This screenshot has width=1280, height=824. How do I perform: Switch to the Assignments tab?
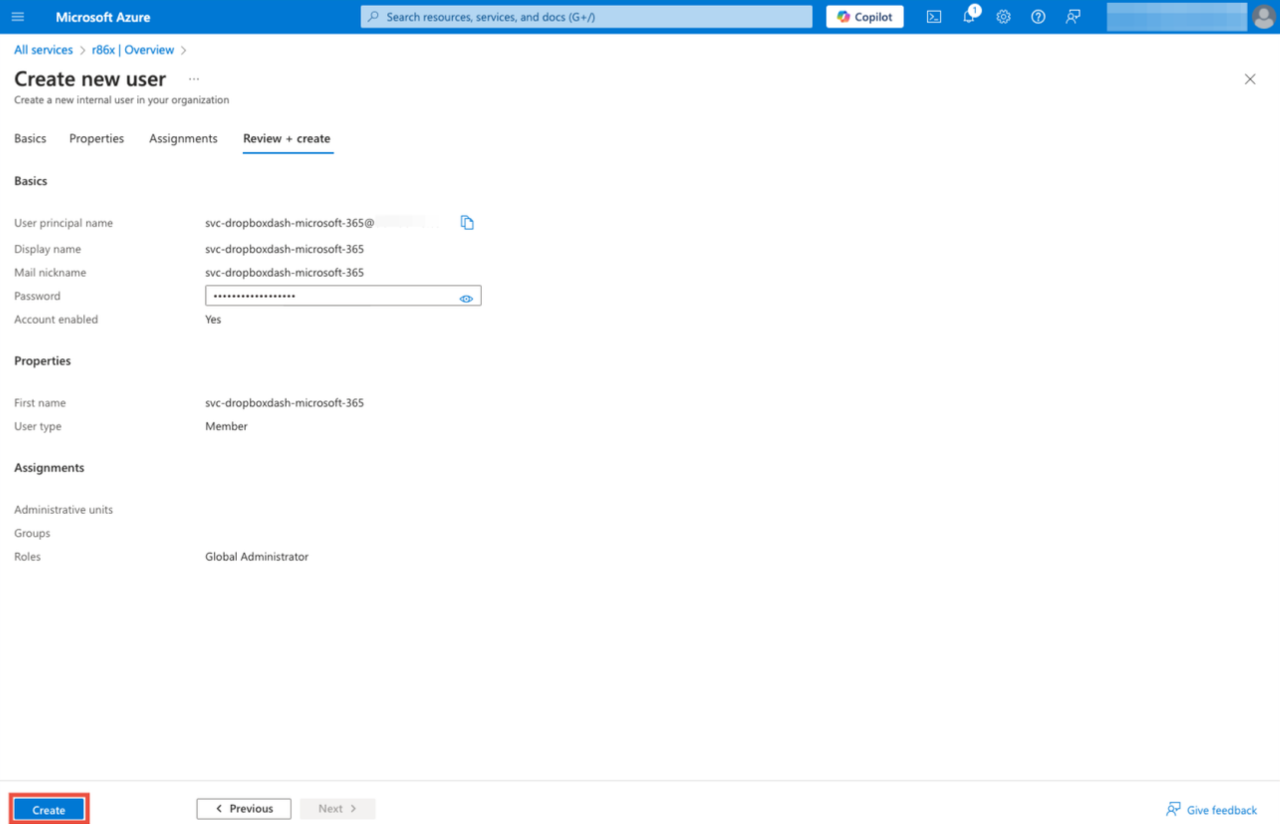(183, 138)
